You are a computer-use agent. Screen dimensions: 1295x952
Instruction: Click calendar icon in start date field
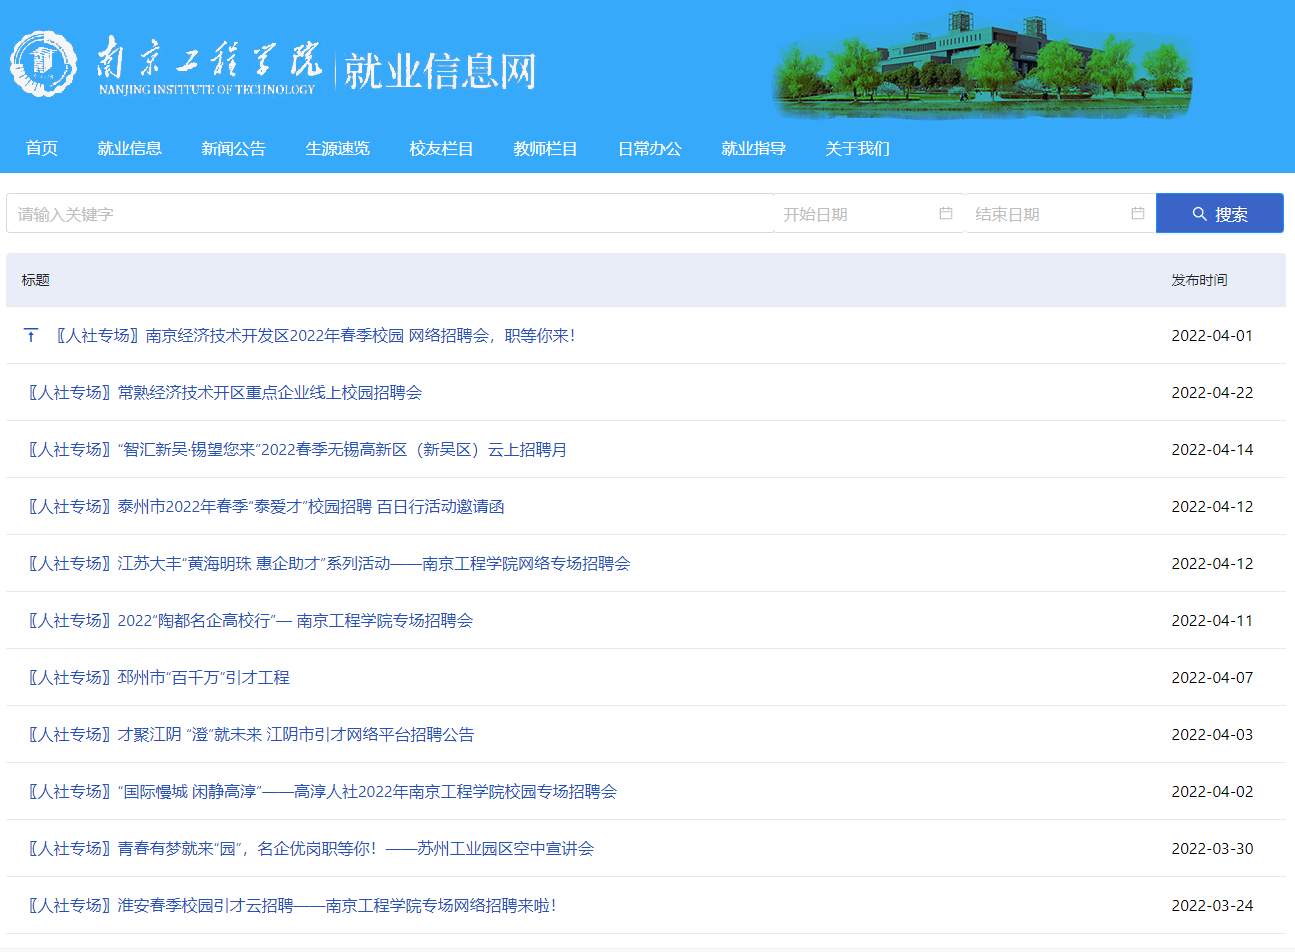coord(945,213)
